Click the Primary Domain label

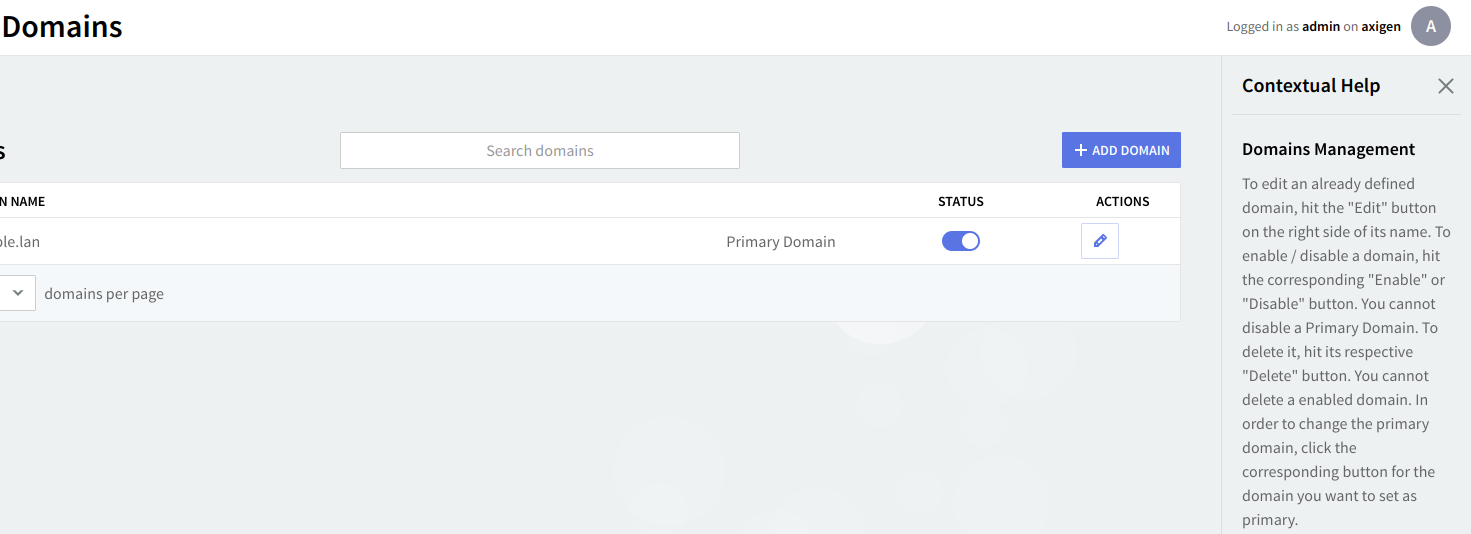780,241
